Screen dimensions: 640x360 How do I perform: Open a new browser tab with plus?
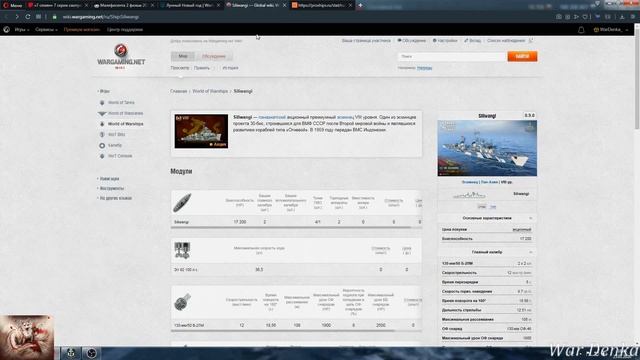click(x=360, y=5)
